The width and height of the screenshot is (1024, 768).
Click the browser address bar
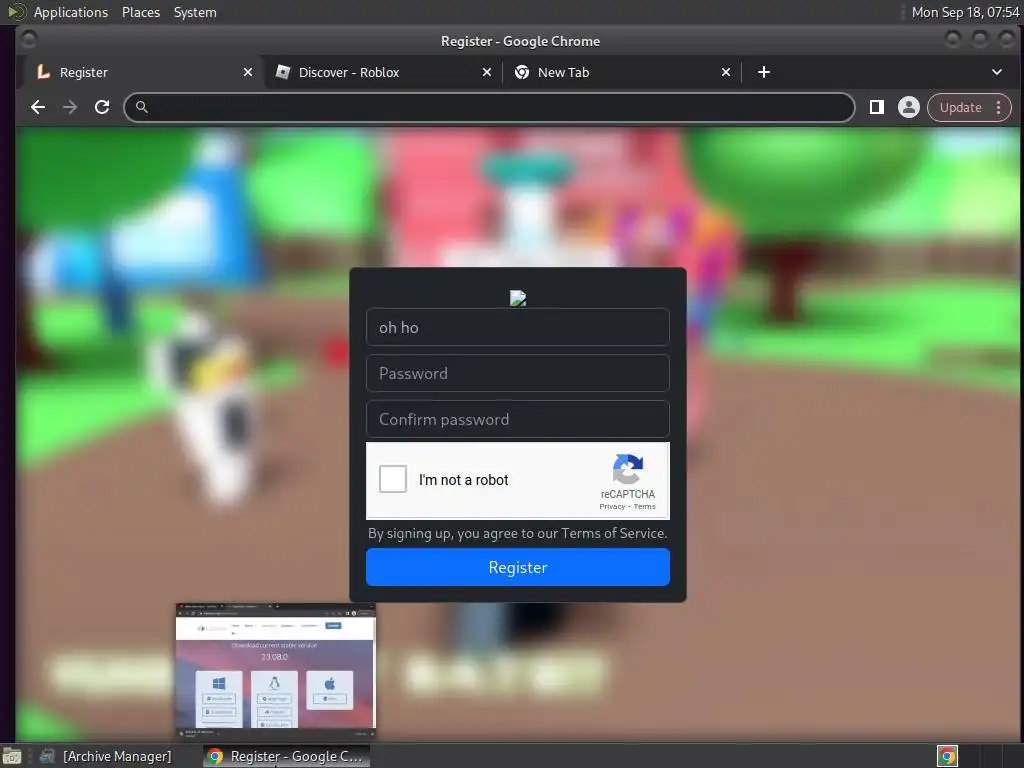[x=489, y=107]
